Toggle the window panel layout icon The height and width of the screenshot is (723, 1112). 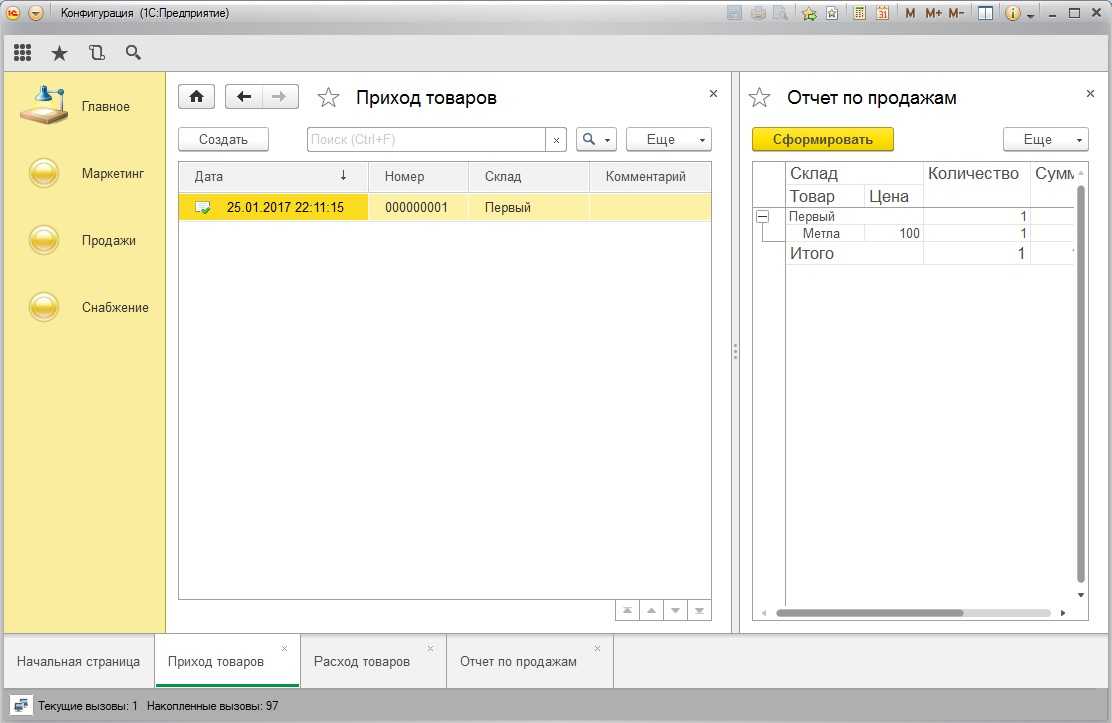(x=985, y=13)
